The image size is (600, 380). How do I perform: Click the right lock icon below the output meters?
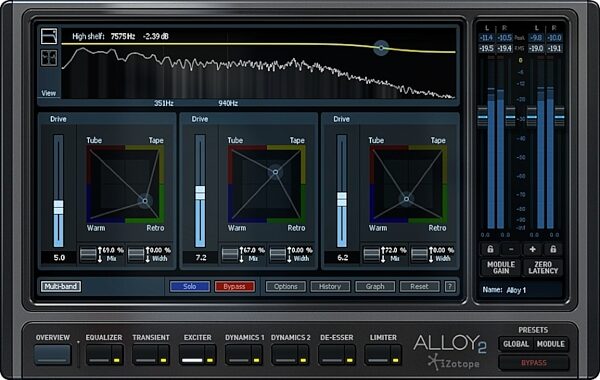click(553, 250)
